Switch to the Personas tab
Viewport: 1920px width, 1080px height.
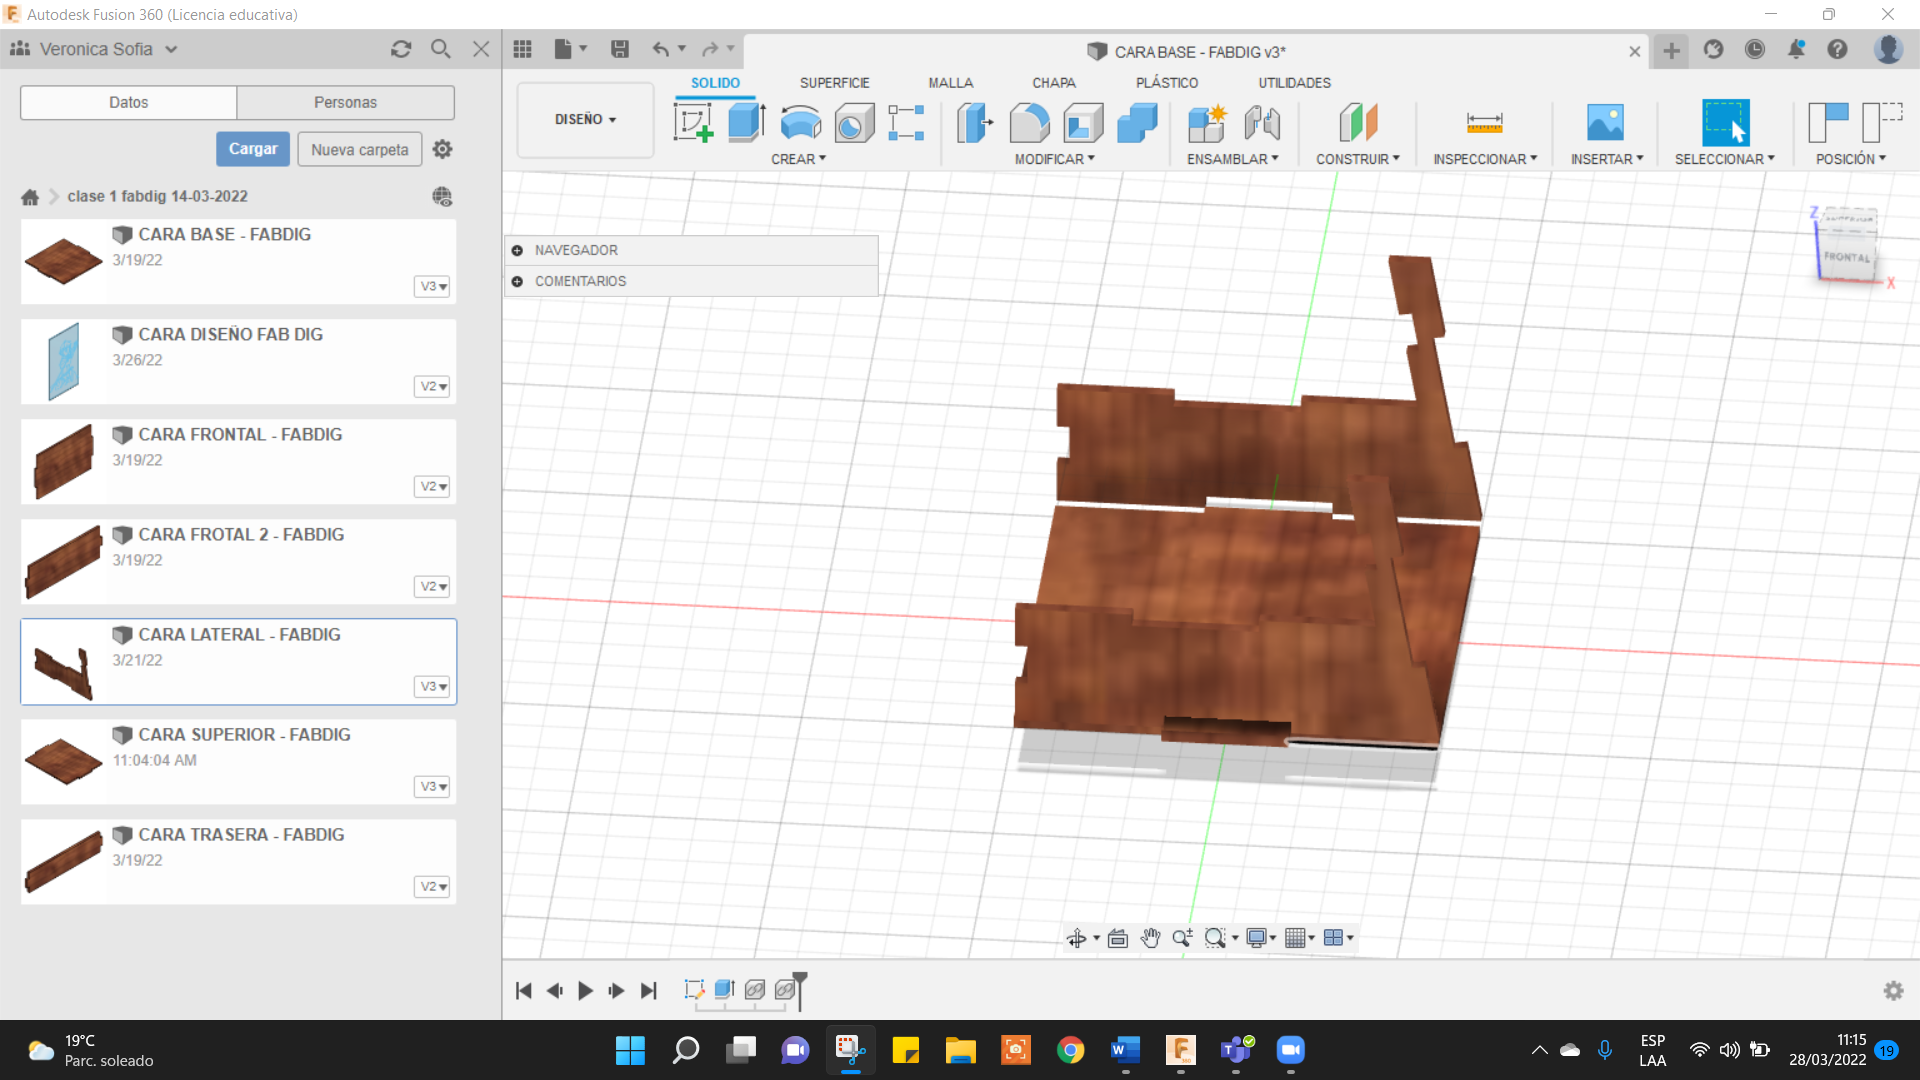345,102
